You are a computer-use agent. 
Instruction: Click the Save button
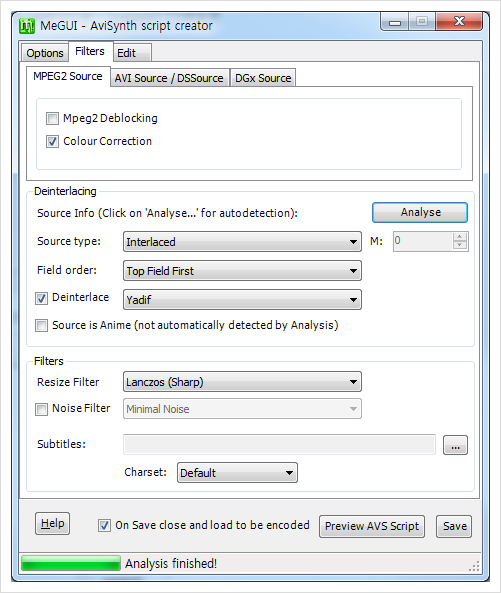point(454,526)
